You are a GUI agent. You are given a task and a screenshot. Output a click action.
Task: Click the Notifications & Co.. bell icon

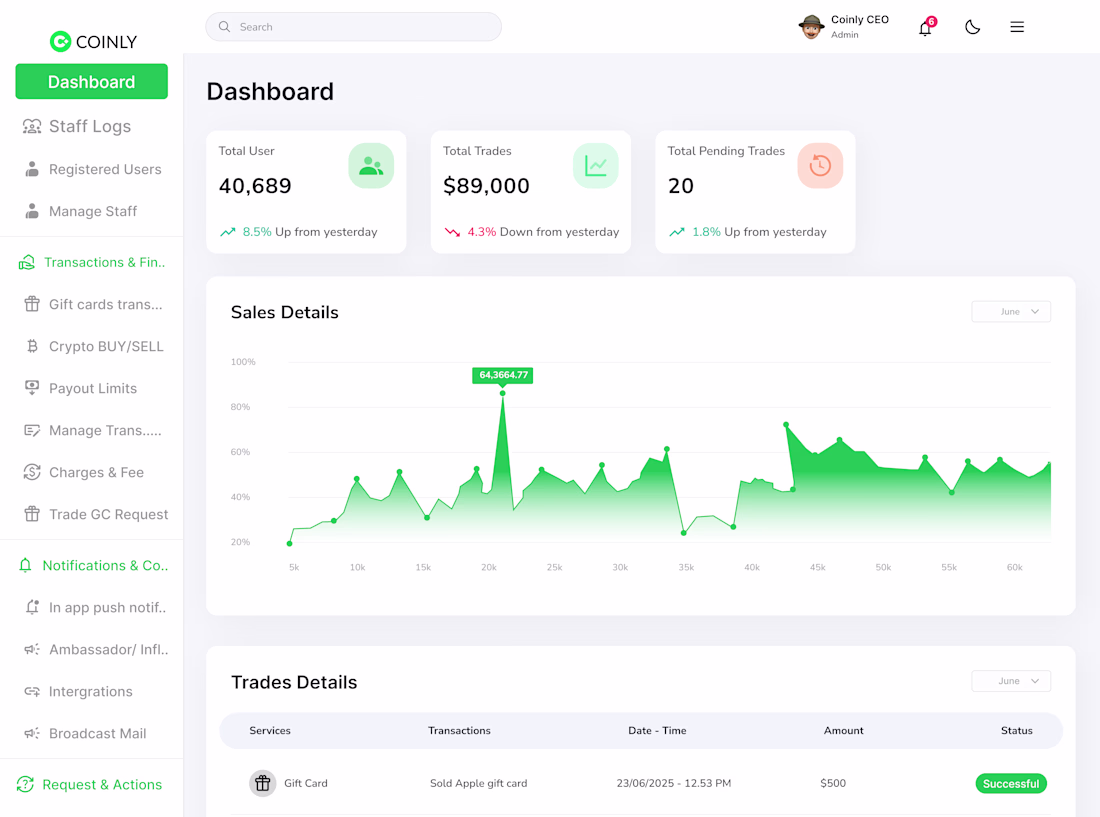[x=25, y=565]
